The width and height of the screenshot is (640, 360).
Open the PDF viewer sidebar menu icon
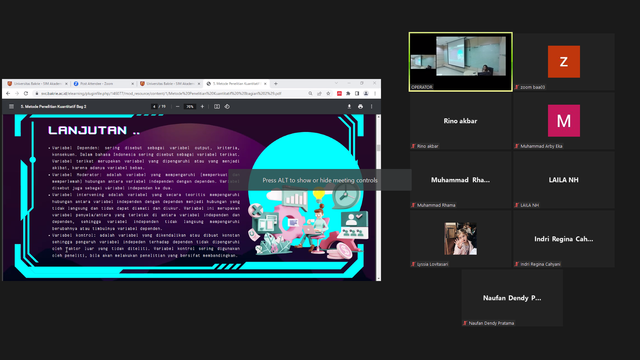[x=11, y=107]
